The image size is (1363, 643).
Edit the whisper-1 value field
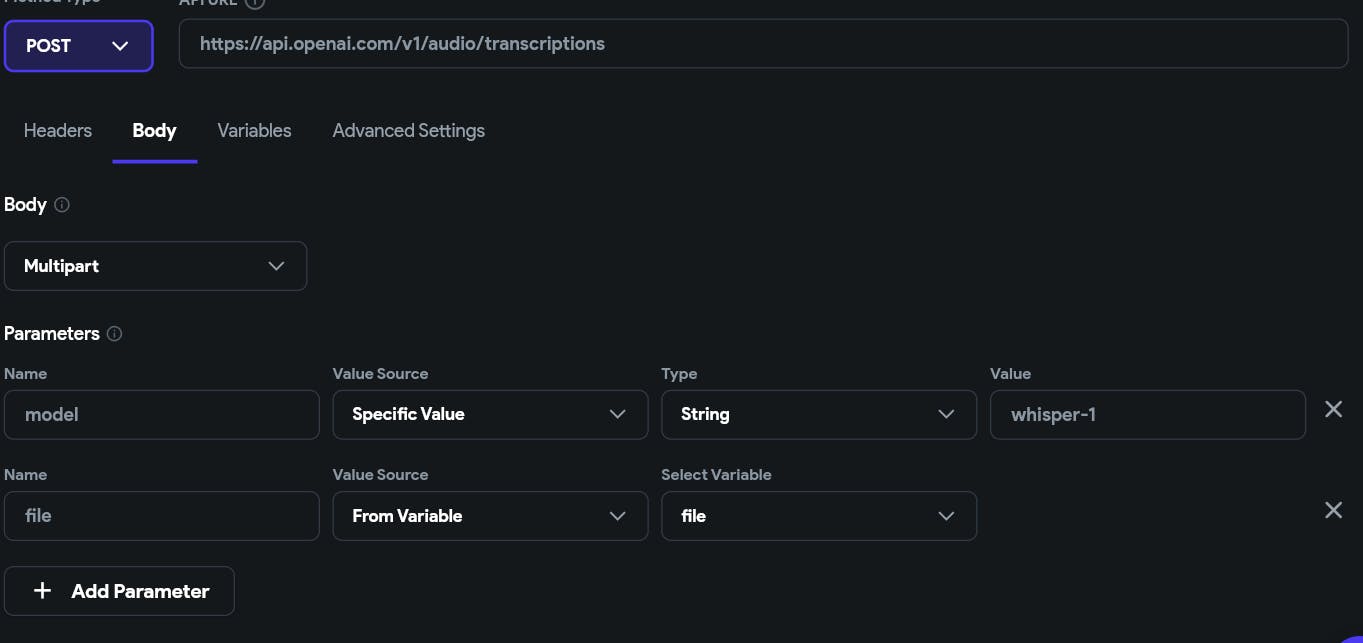pos(1147,414)
